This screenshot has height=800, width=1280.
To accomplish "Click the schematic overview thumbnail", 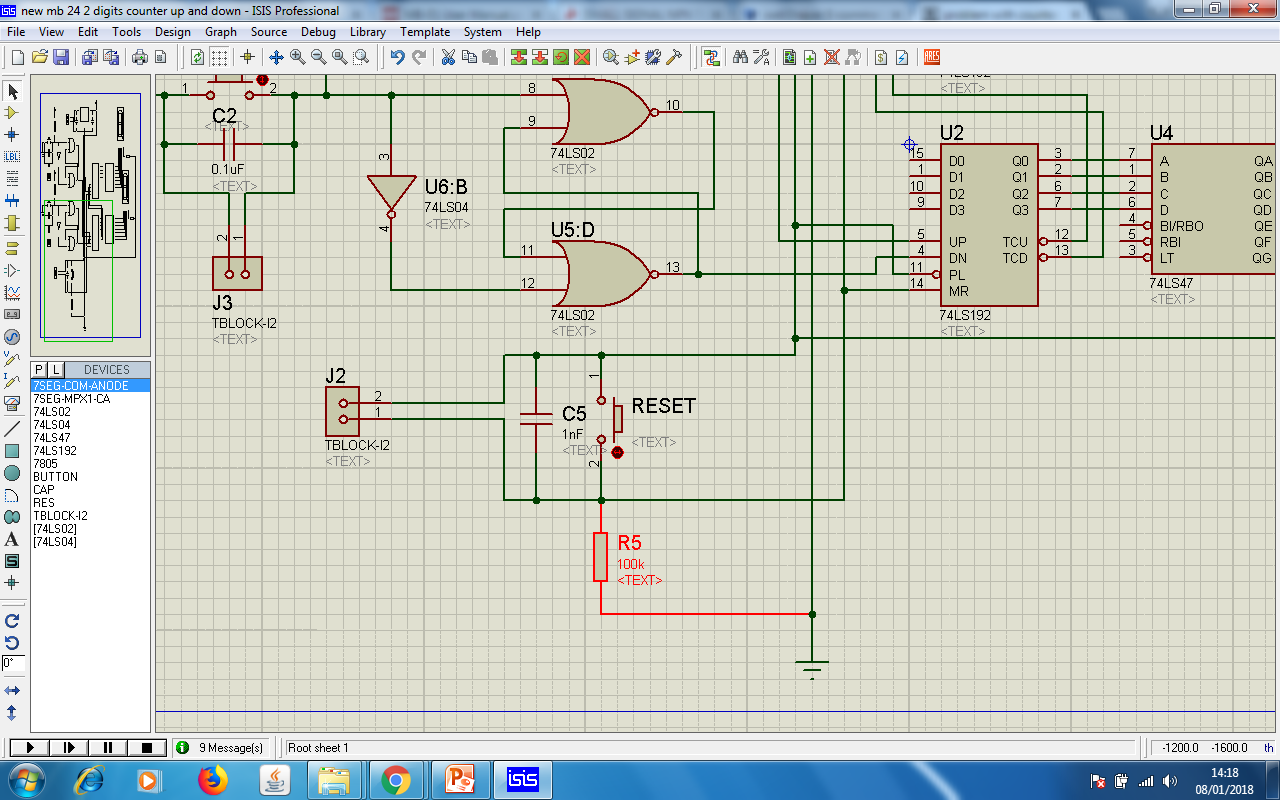I will pos(90,215).
